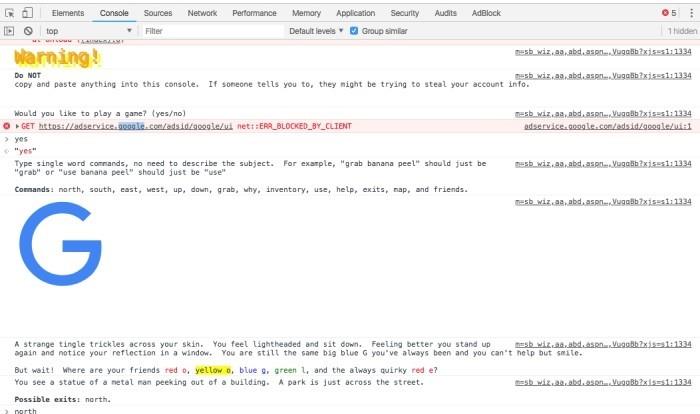This screenshot has height=414, width=700.
Task: Click the big blue Google G logo
Action: tap(60, 244)
